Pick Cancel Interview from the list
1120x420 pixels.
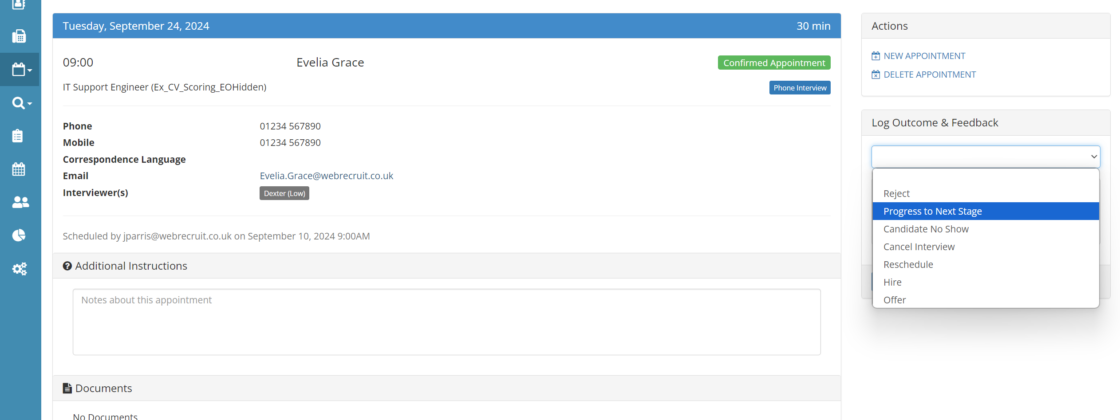(918, 247)
